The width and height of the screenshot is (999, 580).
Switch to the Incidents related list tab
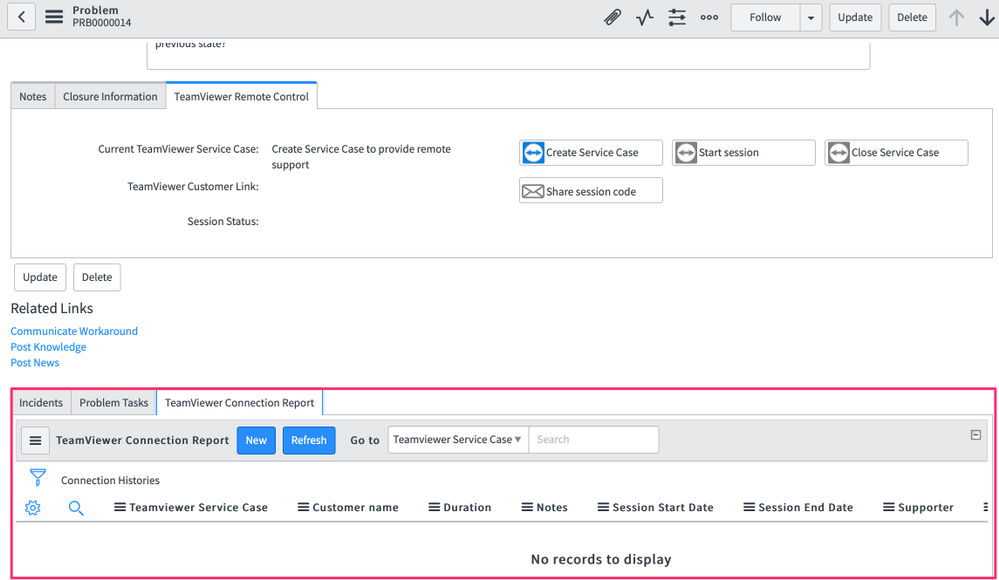(x=41, y=403)
